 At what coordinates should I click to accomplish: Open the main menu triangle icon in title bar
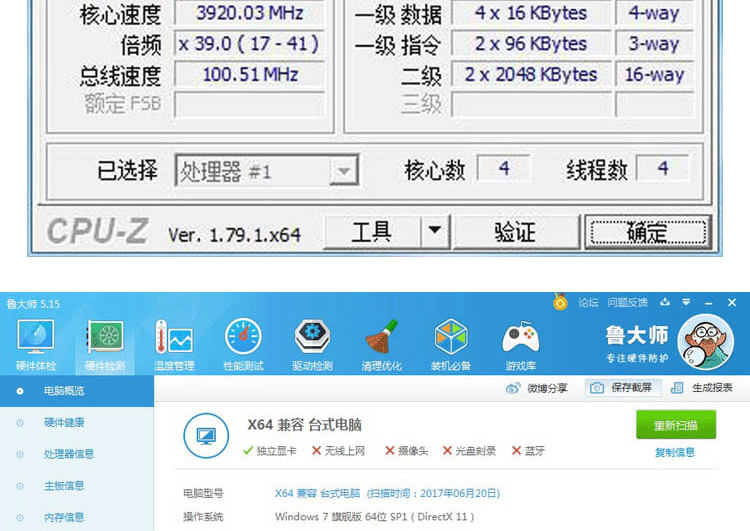(686, 302)
